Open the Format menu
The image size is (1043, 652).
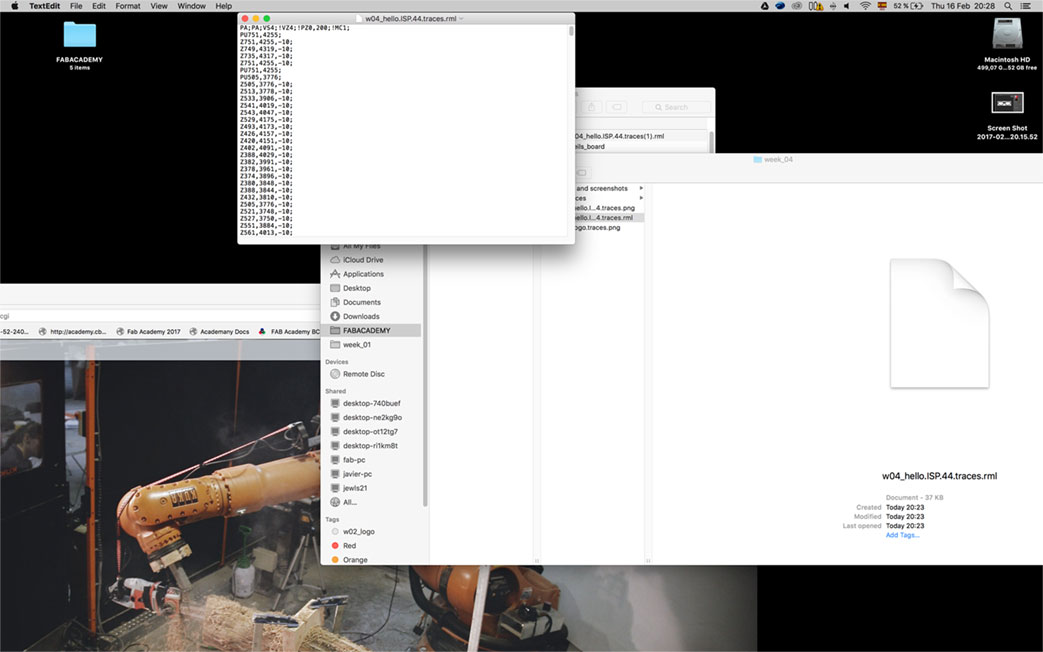coord(128,6)
